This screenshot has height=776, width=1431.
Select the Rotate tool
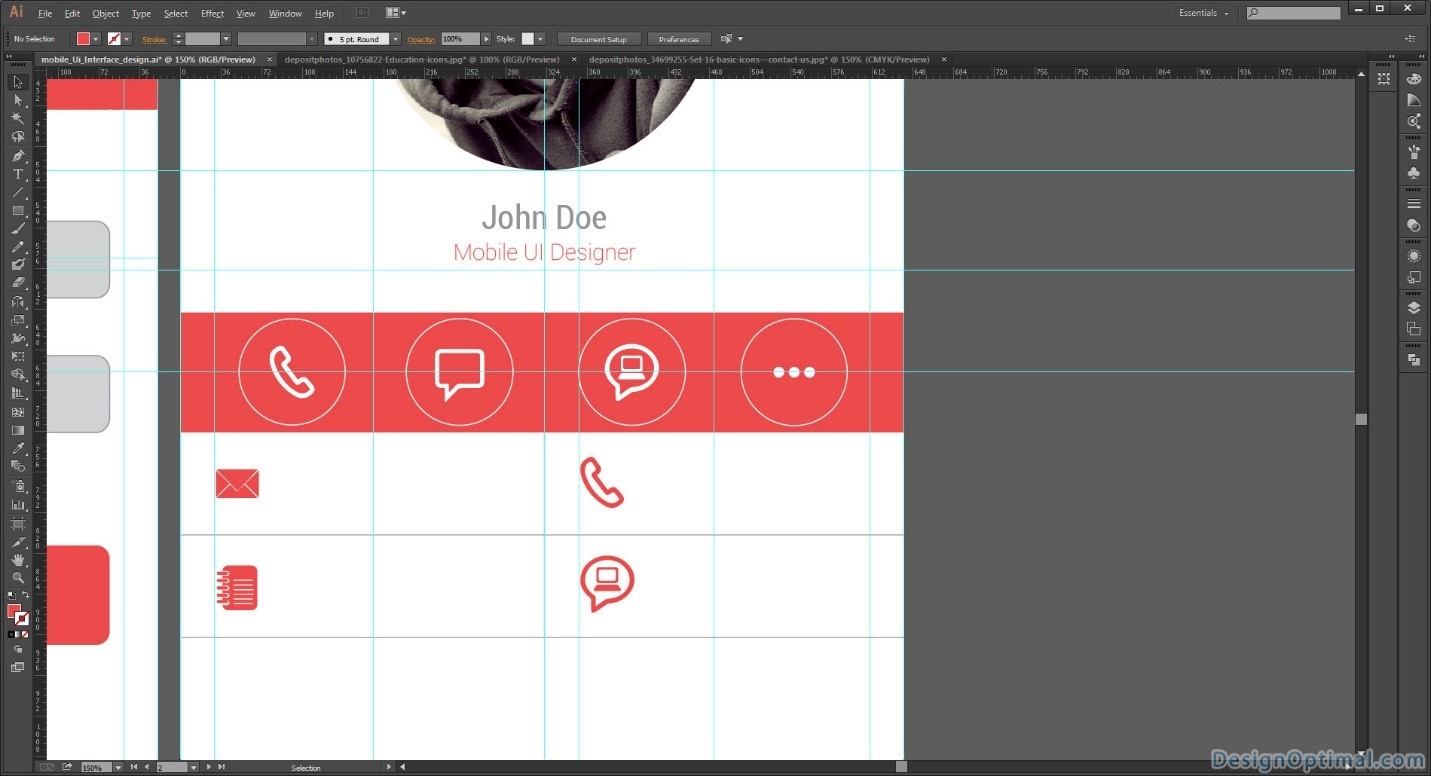[17, 301]
